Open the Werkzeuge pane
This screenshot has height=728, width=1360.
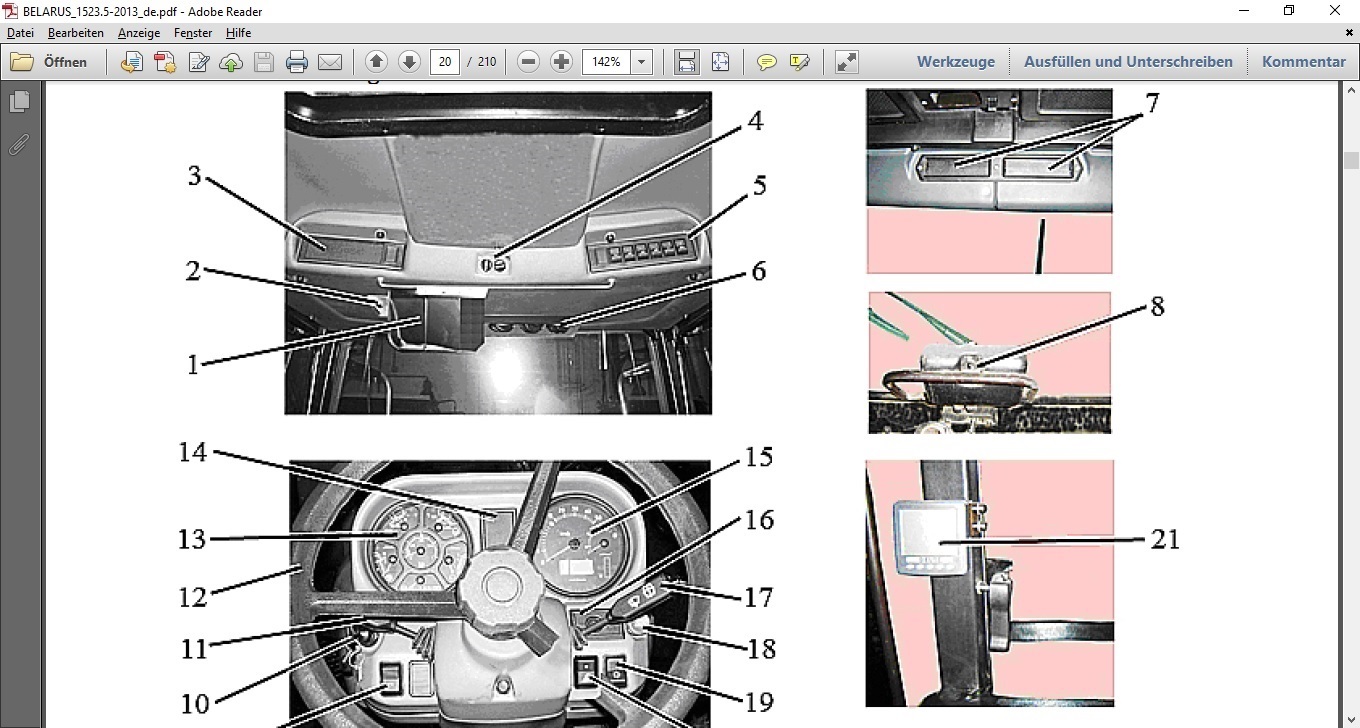(956, 62)
